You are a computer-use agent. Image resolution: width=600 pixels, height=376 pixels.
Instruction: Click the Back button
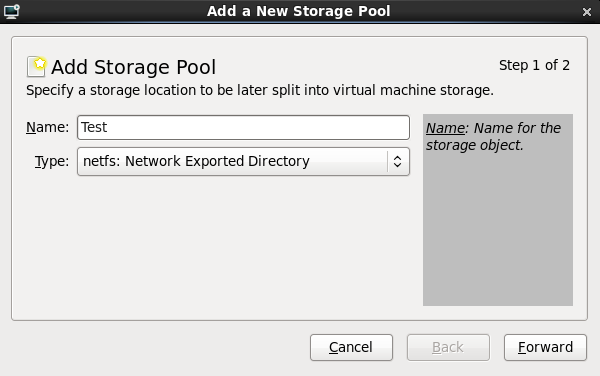448,347
